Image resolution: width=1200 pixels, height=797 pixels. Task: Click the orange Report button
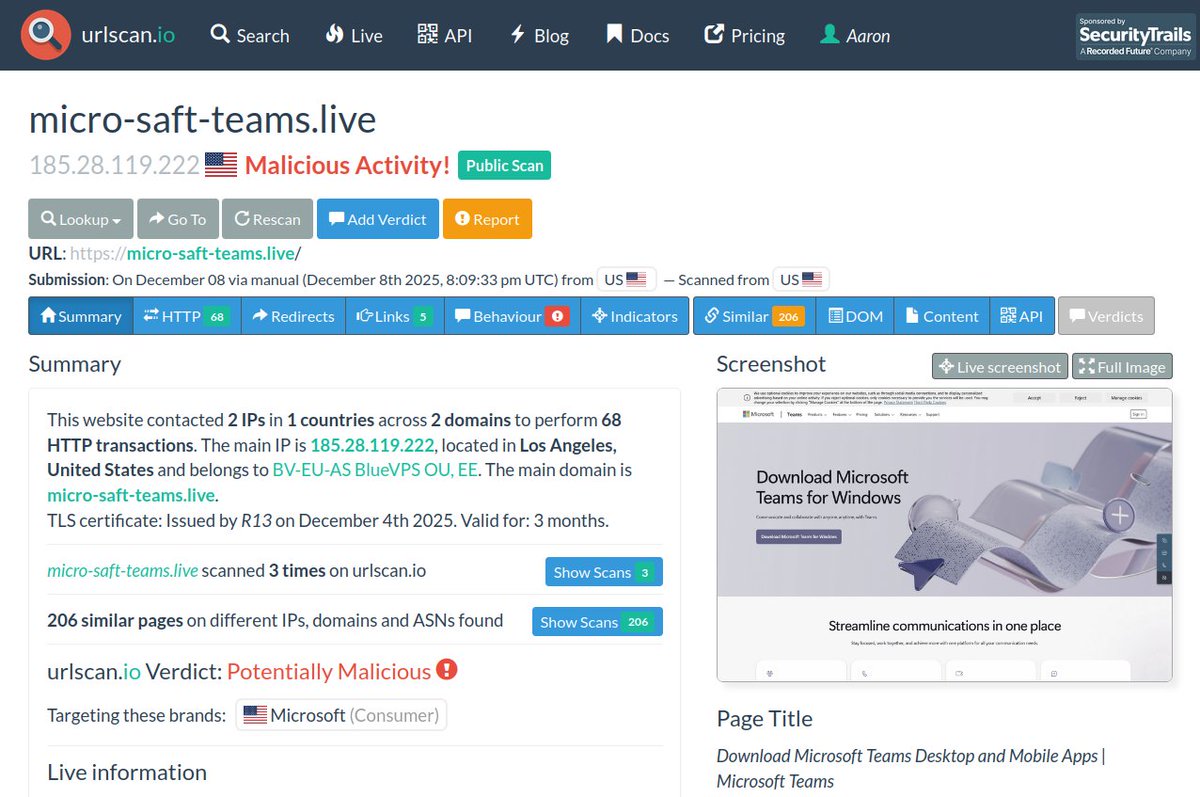(487, 219)
